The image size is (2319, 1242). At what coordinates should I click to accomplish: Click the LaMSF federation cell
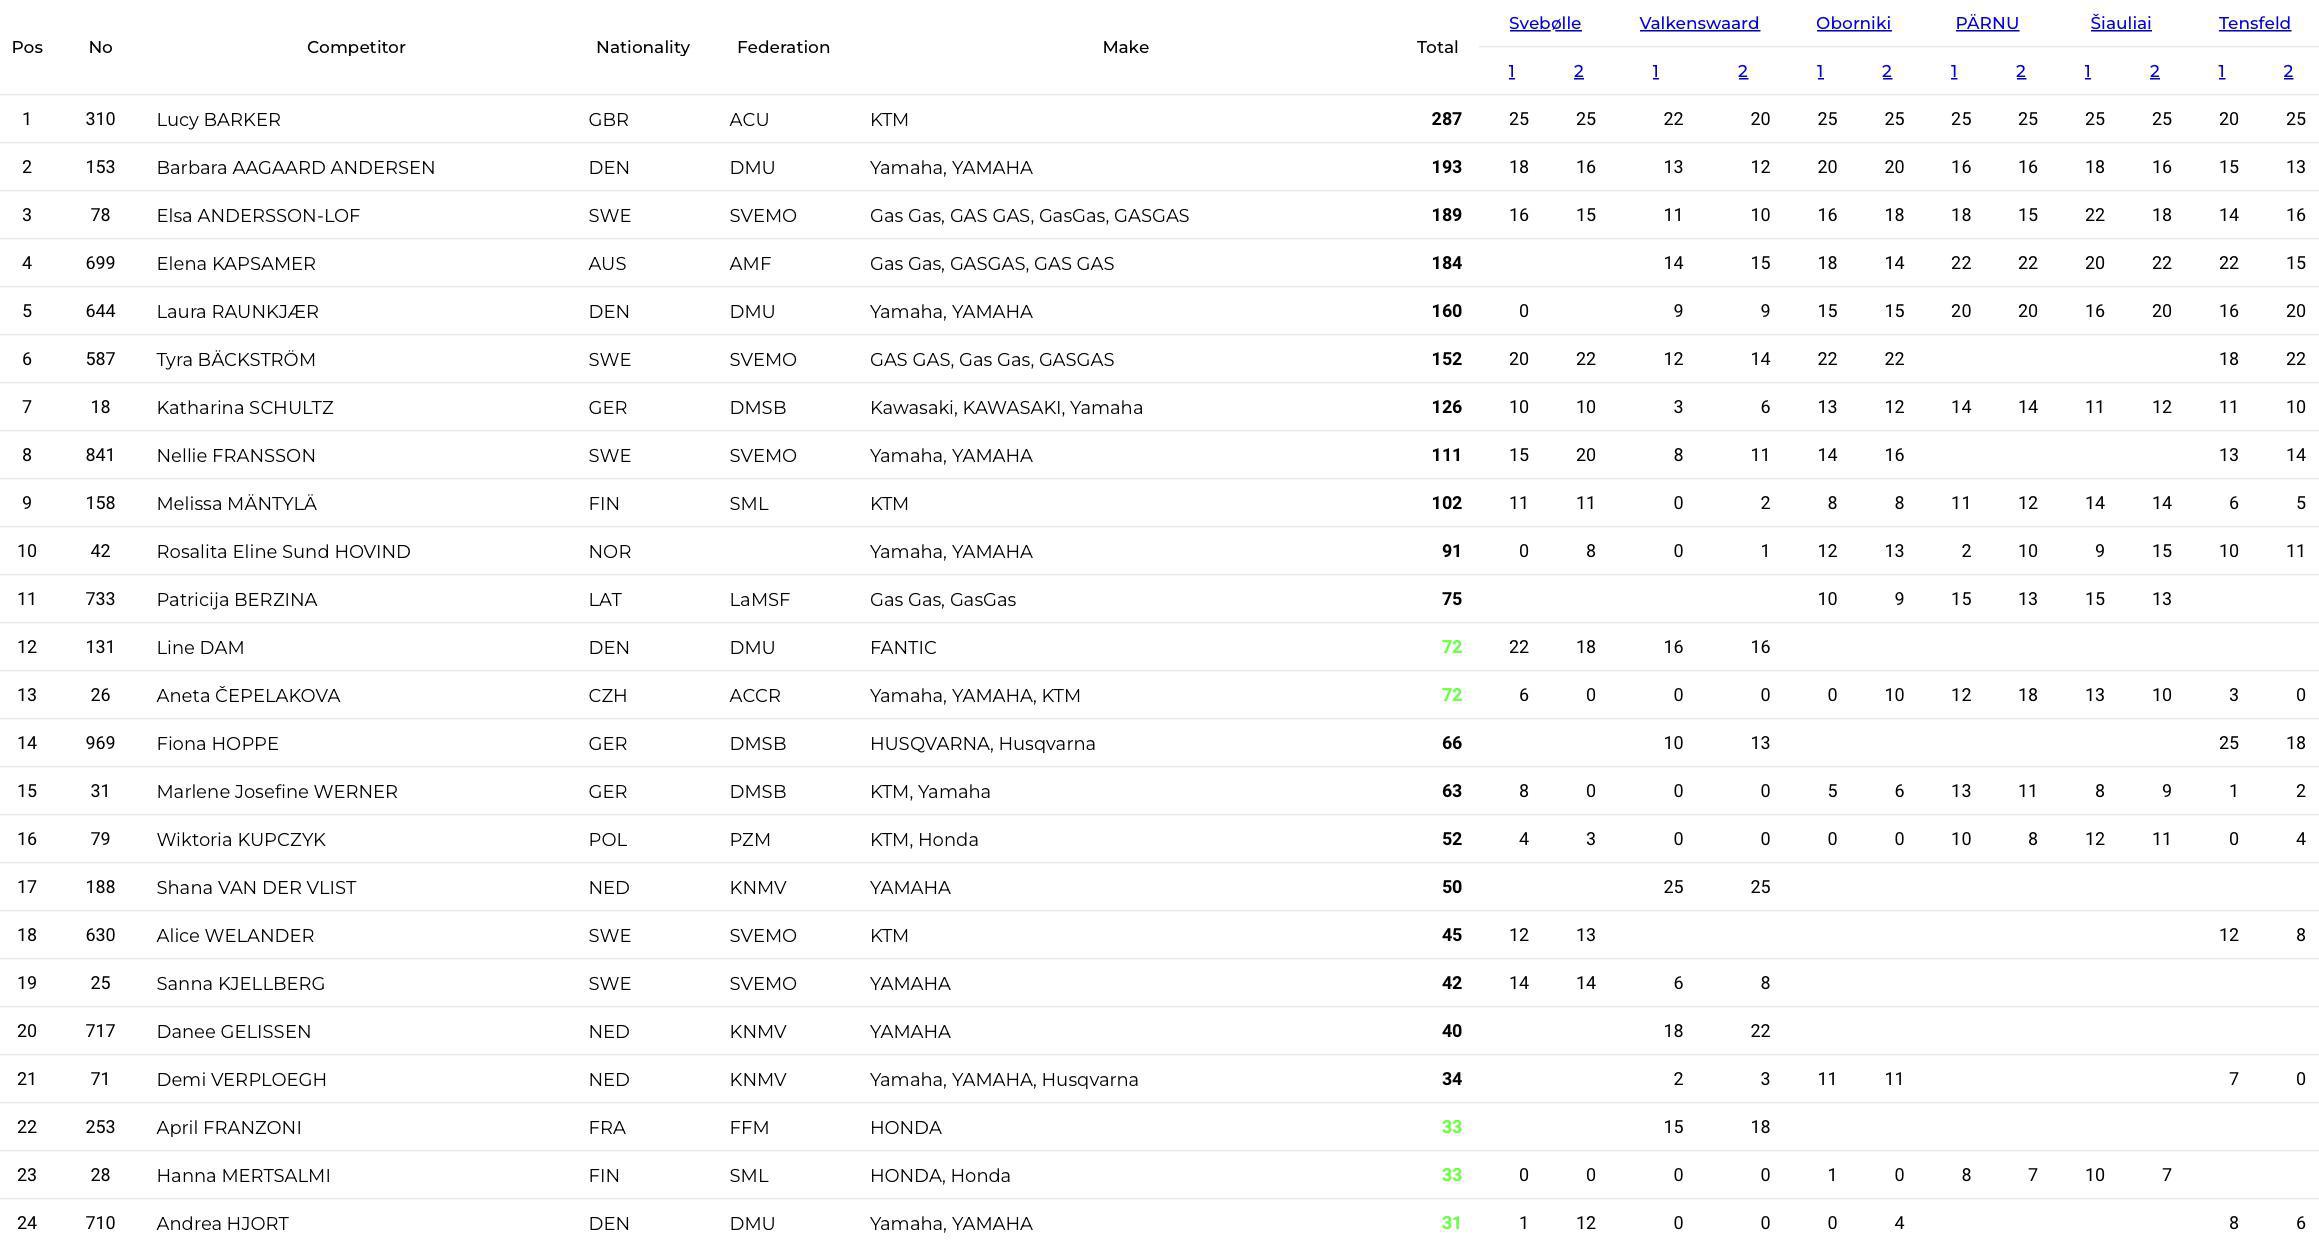759,599
